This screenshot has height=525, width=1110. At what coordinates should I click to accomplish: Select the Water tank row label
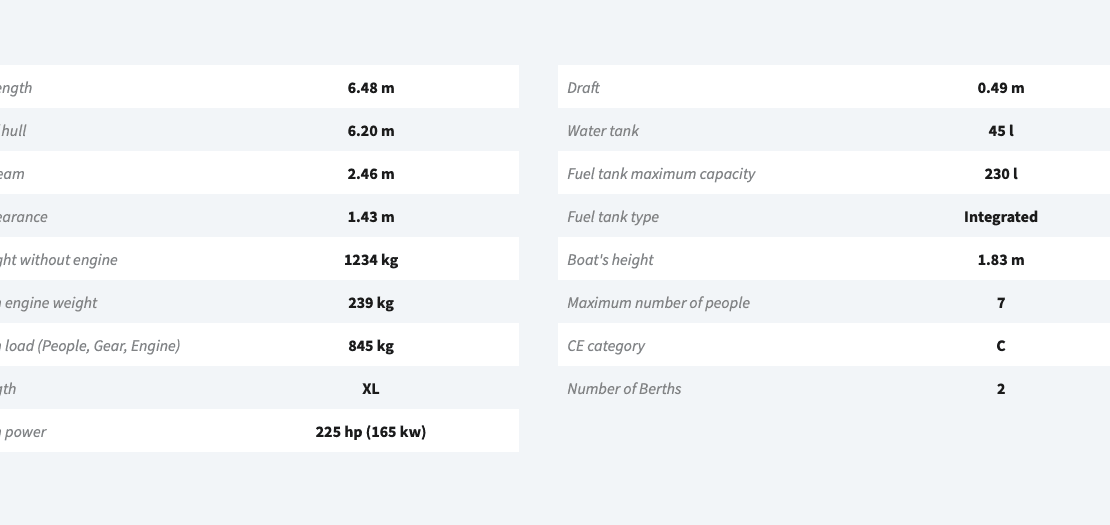[x=603, y=131]
